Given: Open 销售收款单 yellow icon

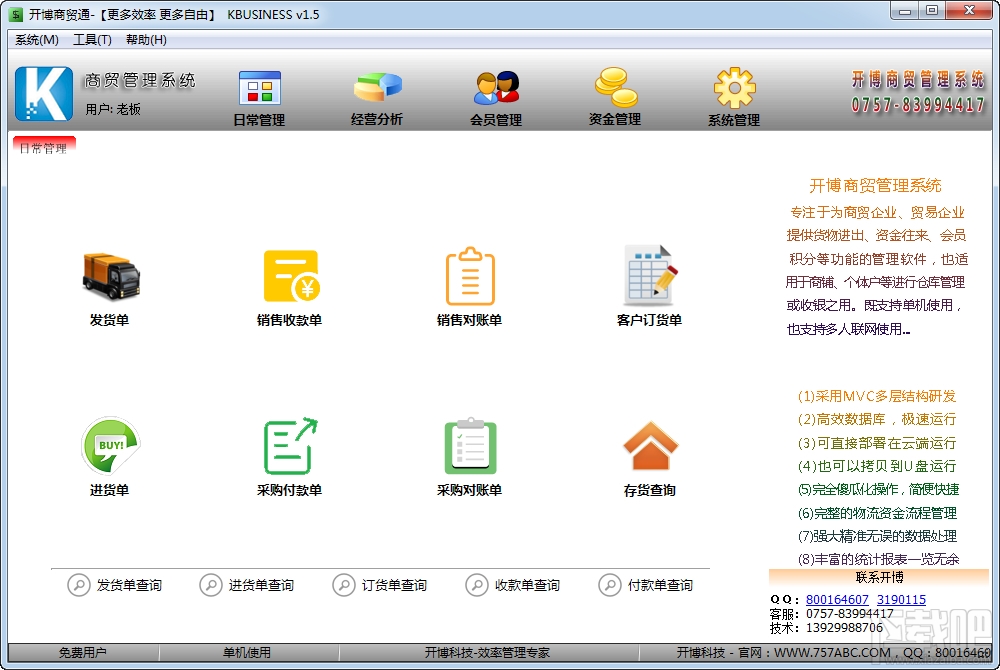Looking at the screenshot, I should pos(291,275).
